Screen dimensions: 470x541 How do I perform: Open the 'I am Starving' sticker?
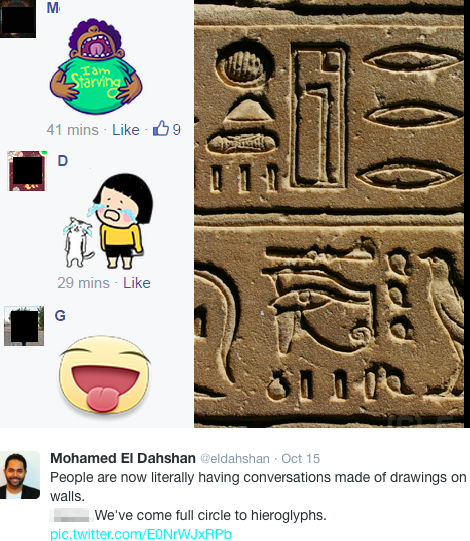[x=96, y=66]
